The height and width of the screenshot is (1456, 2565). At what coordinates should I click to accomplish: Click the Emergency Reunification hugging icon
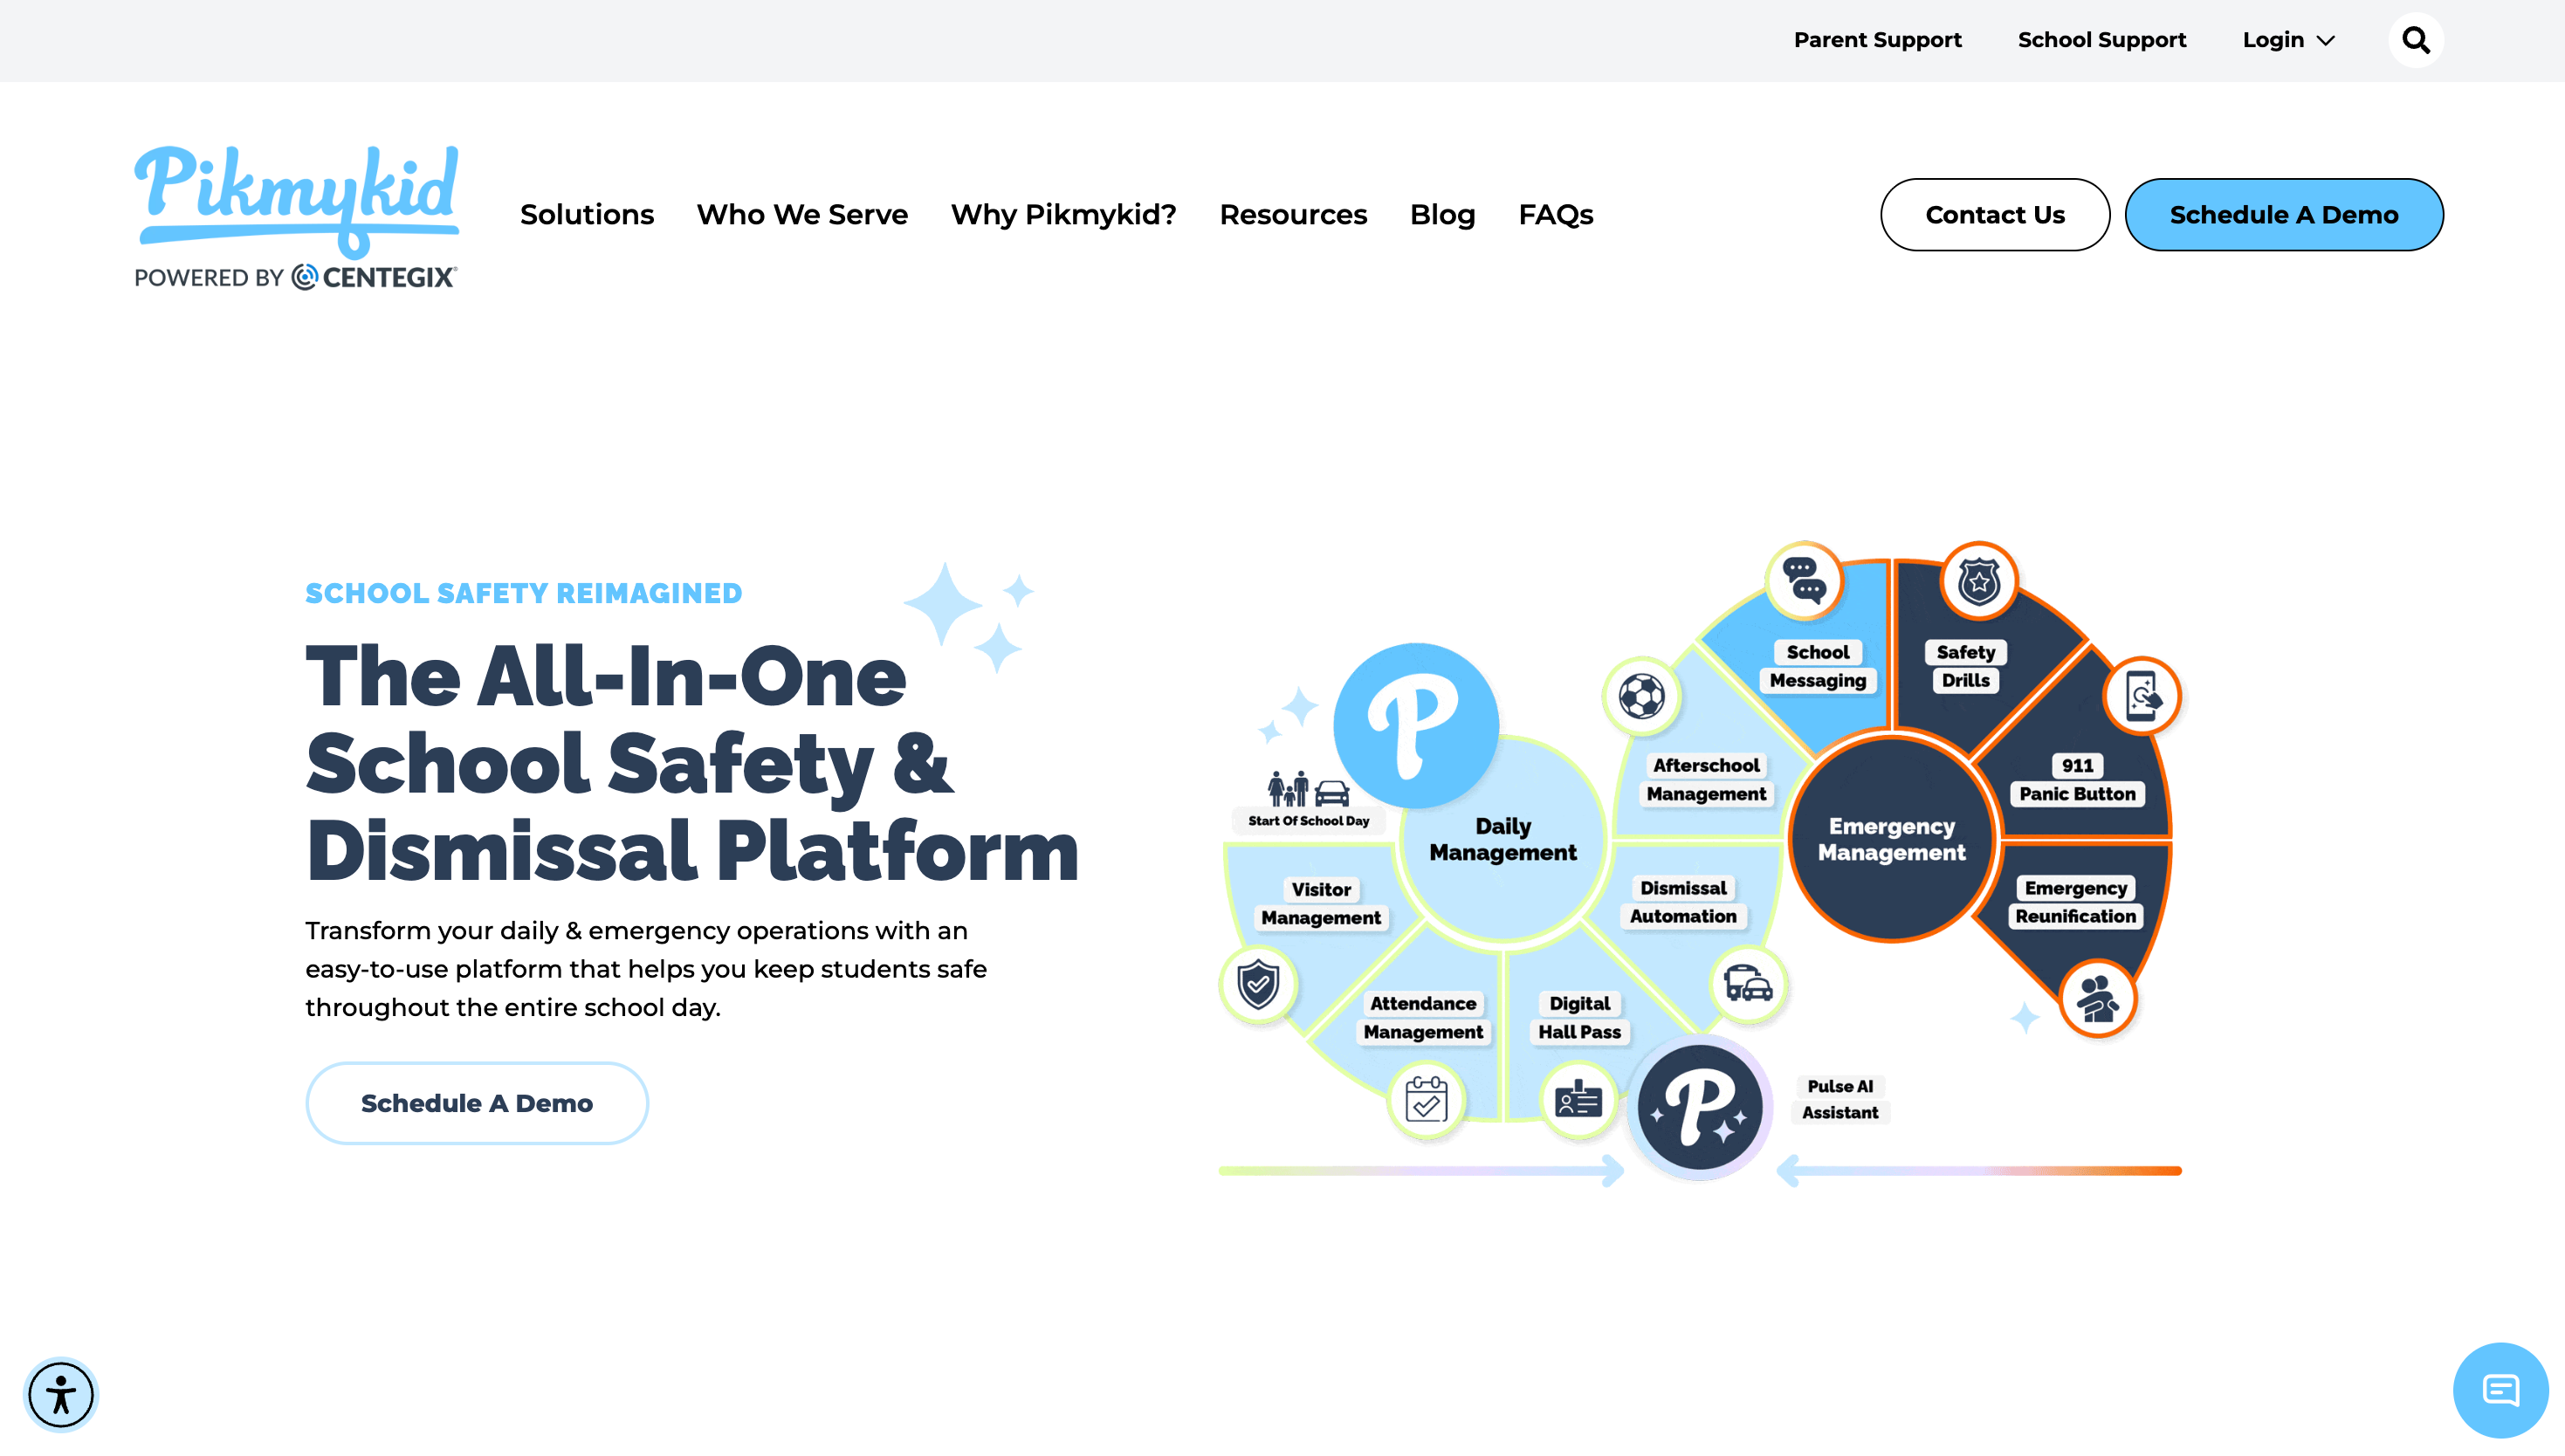tap(2098, 998)
